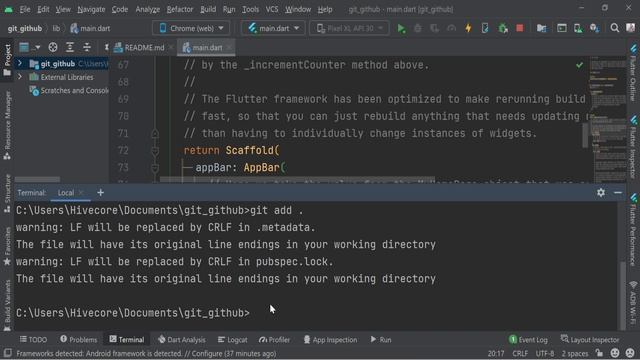Toggle the fold marker at line 72
Image resolution: width=640 pixels, height=360 pixels.
(x=155, y=151)
